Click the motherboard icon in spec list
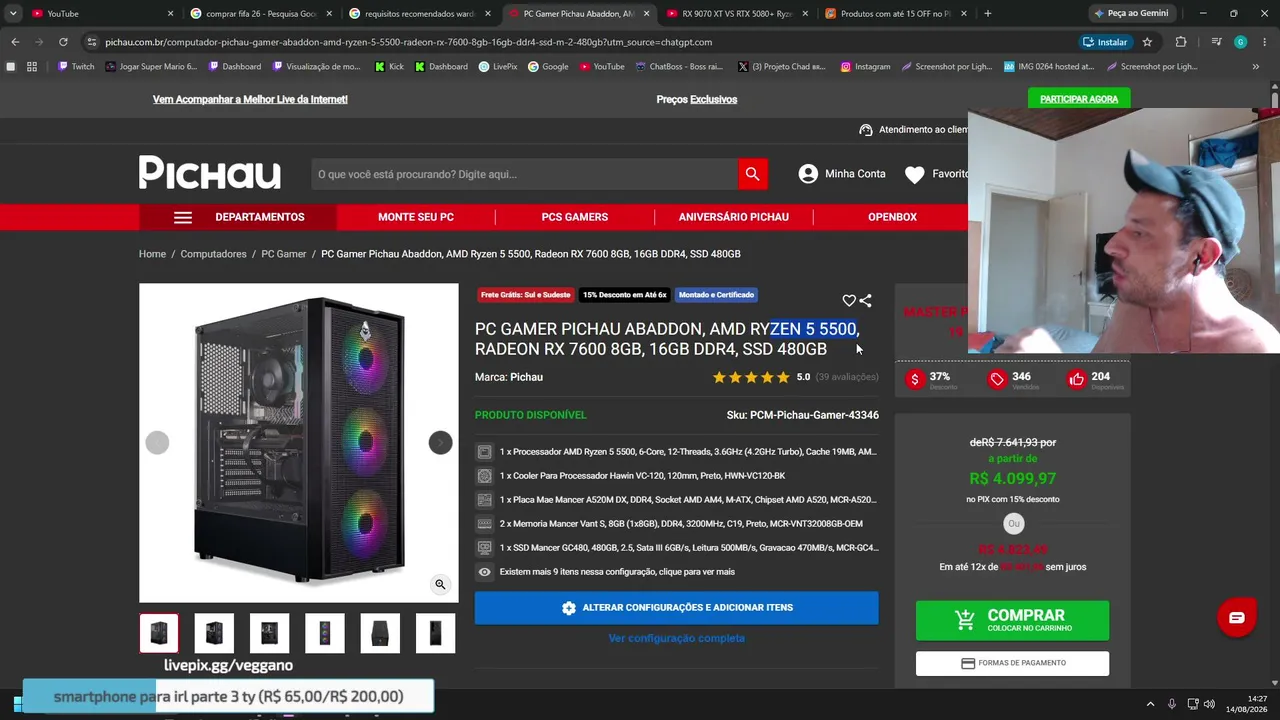The image size is (1280, 720). (485, 500)
